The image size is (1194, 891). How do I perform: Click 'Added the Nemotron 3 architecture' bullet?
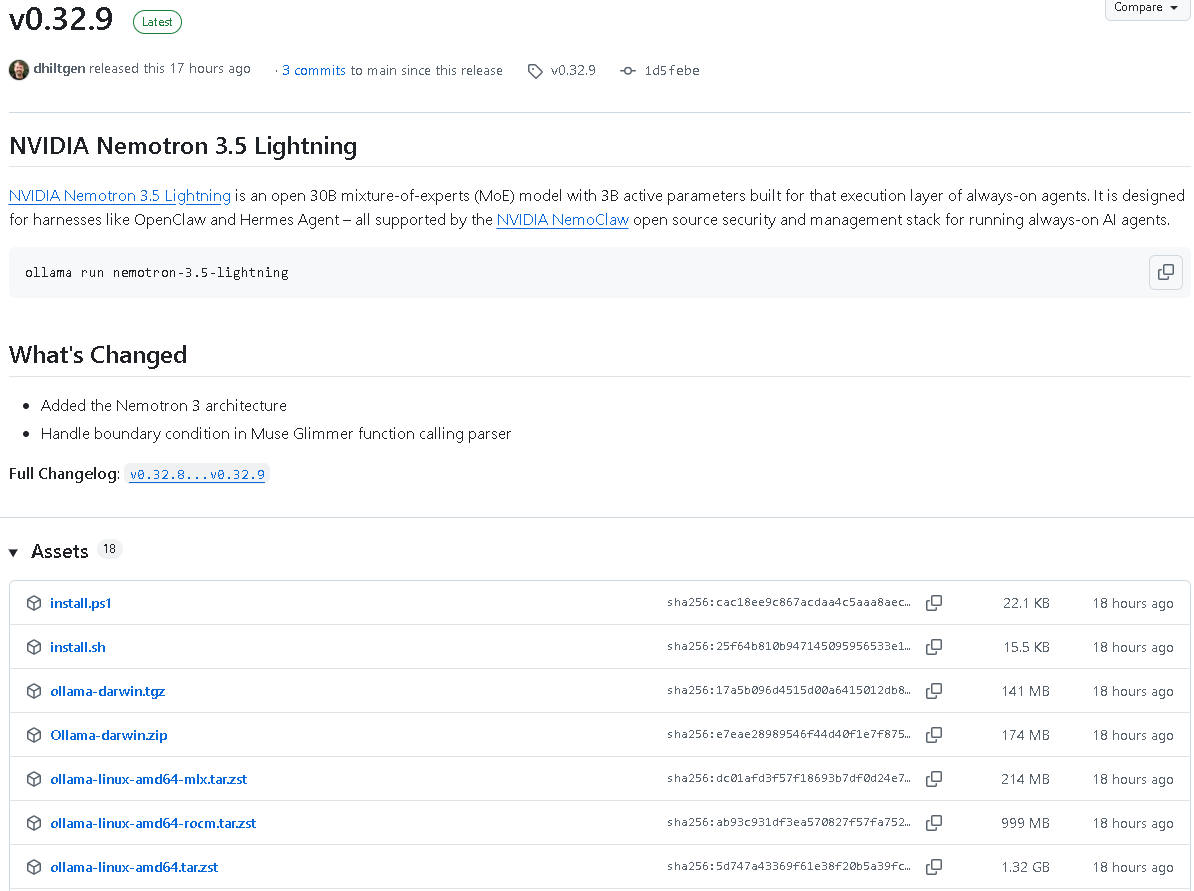(164, 406)
